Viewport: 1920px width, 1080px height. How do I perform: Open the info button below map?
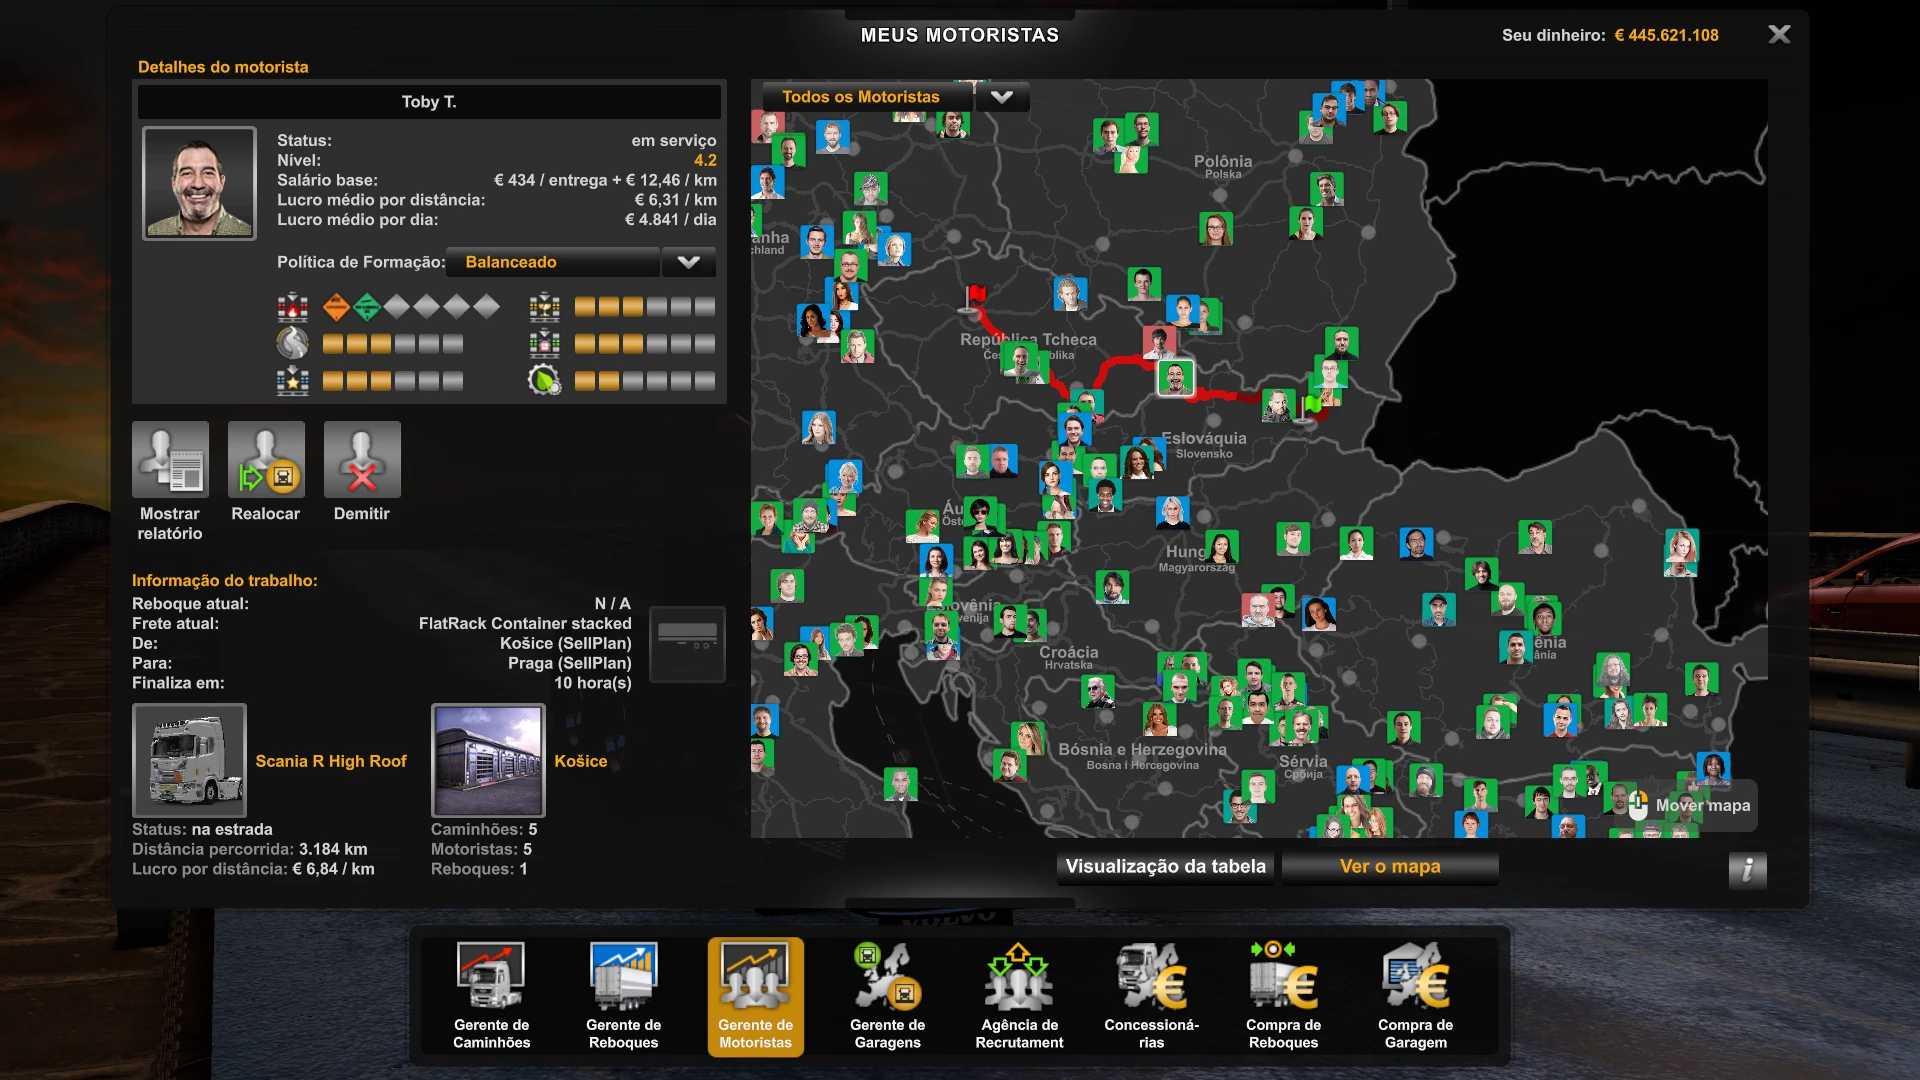1747,869
